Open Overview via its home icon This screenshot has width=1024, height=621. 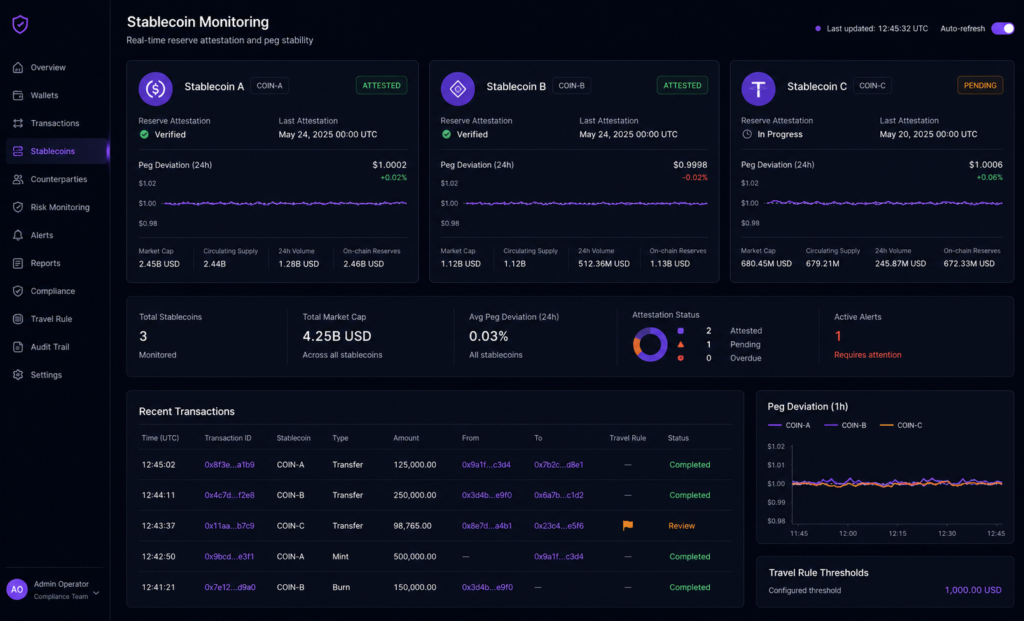[18, 67]
